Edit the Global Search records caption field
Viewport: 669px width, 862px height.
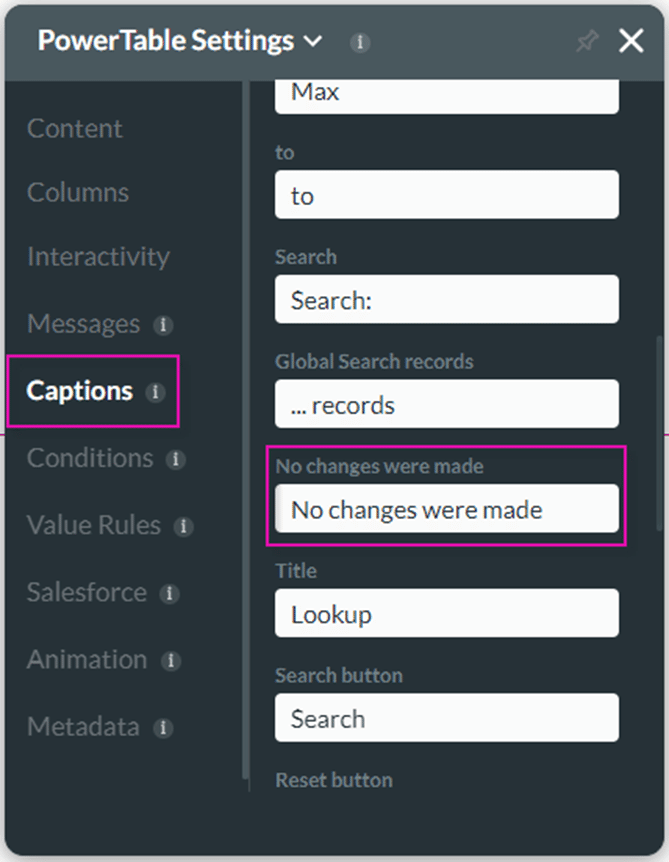(x=446, y=405)
